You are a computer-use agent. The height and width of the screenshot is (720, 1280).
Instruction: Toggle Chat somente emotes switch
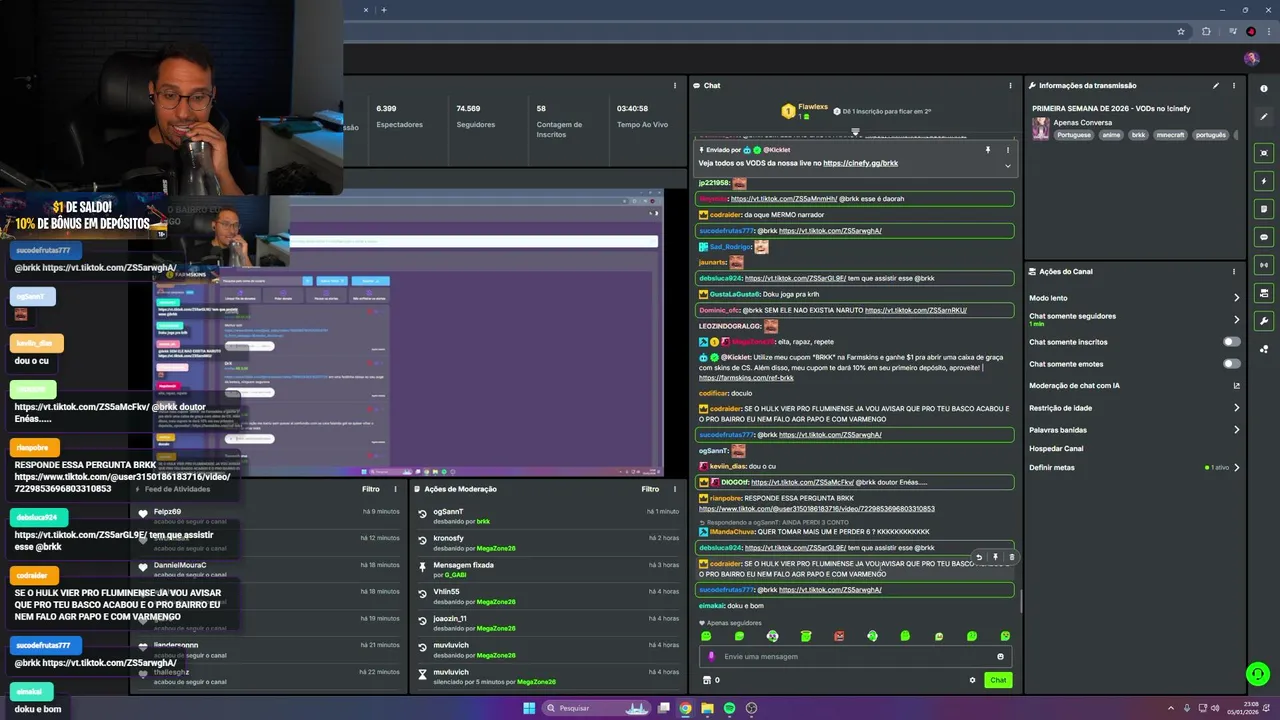point(1231,364)
